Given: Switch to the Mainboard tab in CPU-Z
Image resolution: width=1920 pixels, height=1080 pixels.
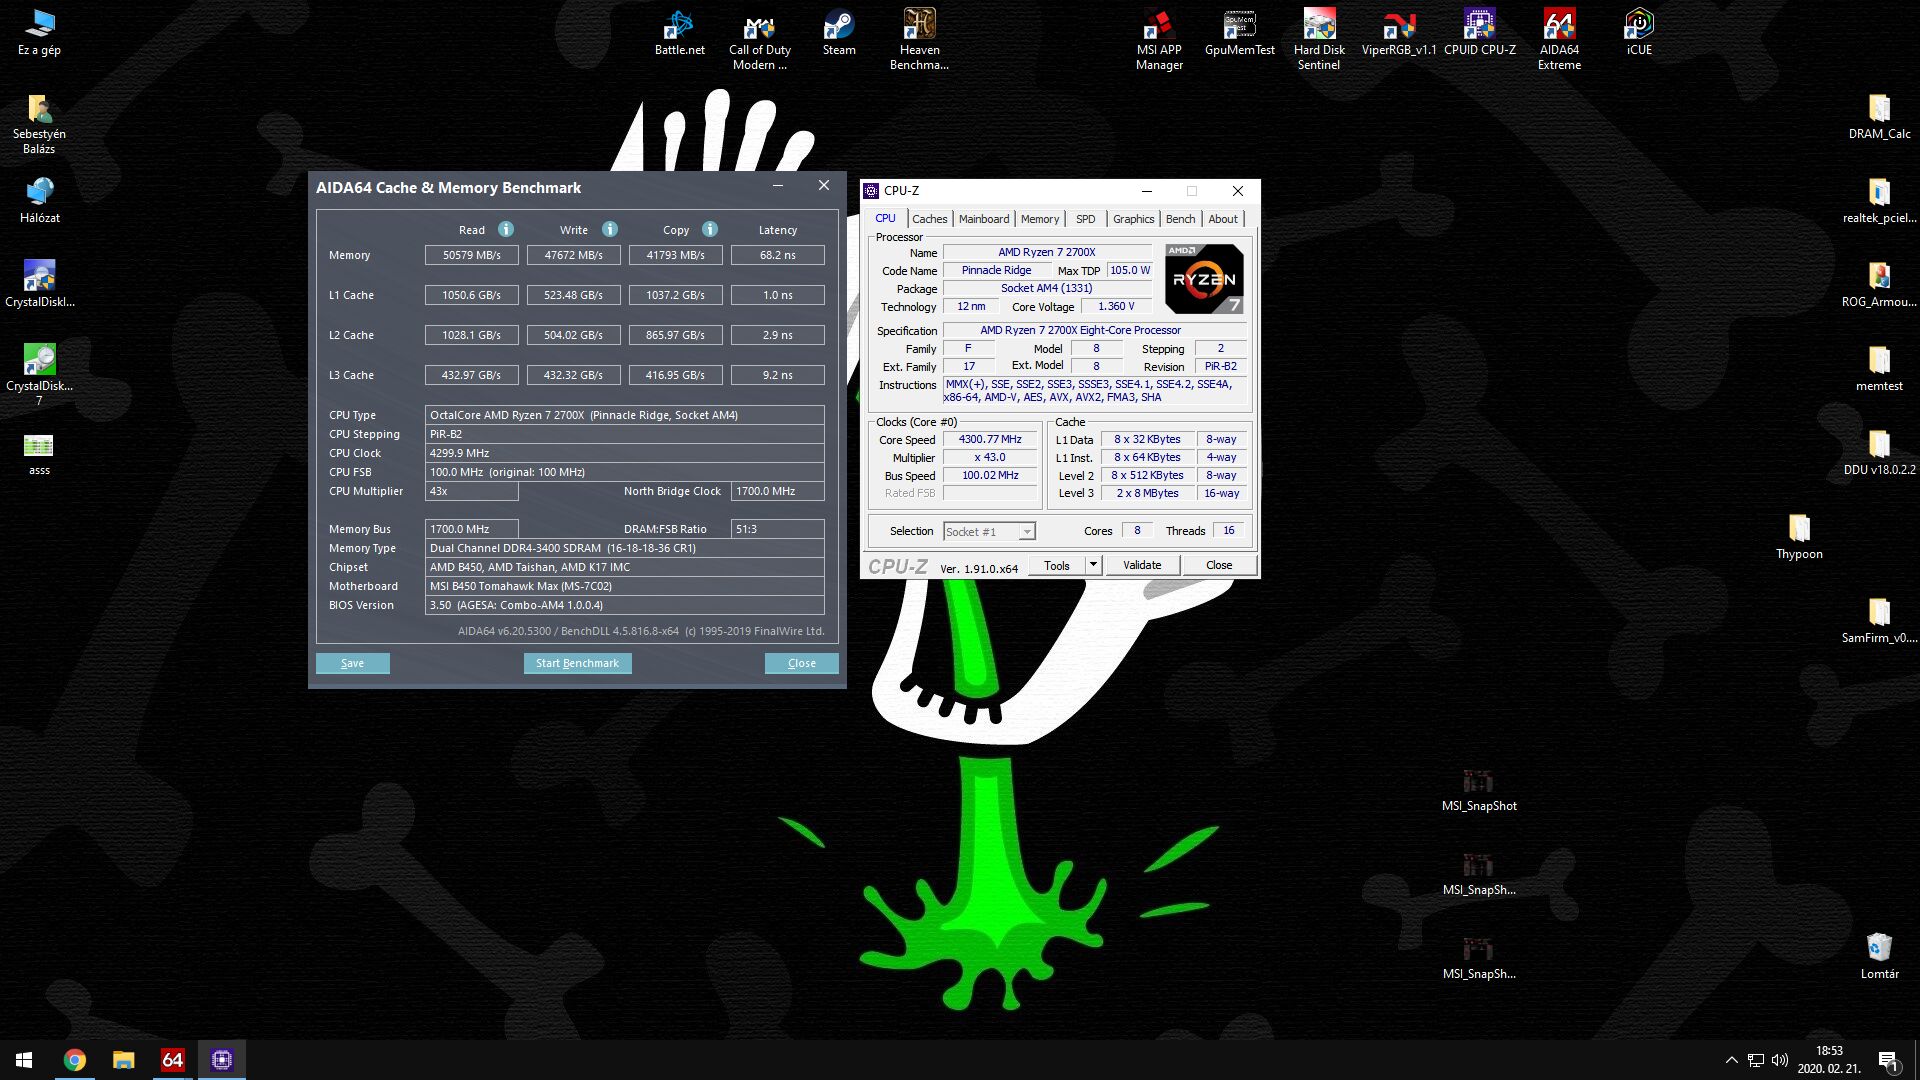Looking at the screenshot, I should tap(984, 219).
